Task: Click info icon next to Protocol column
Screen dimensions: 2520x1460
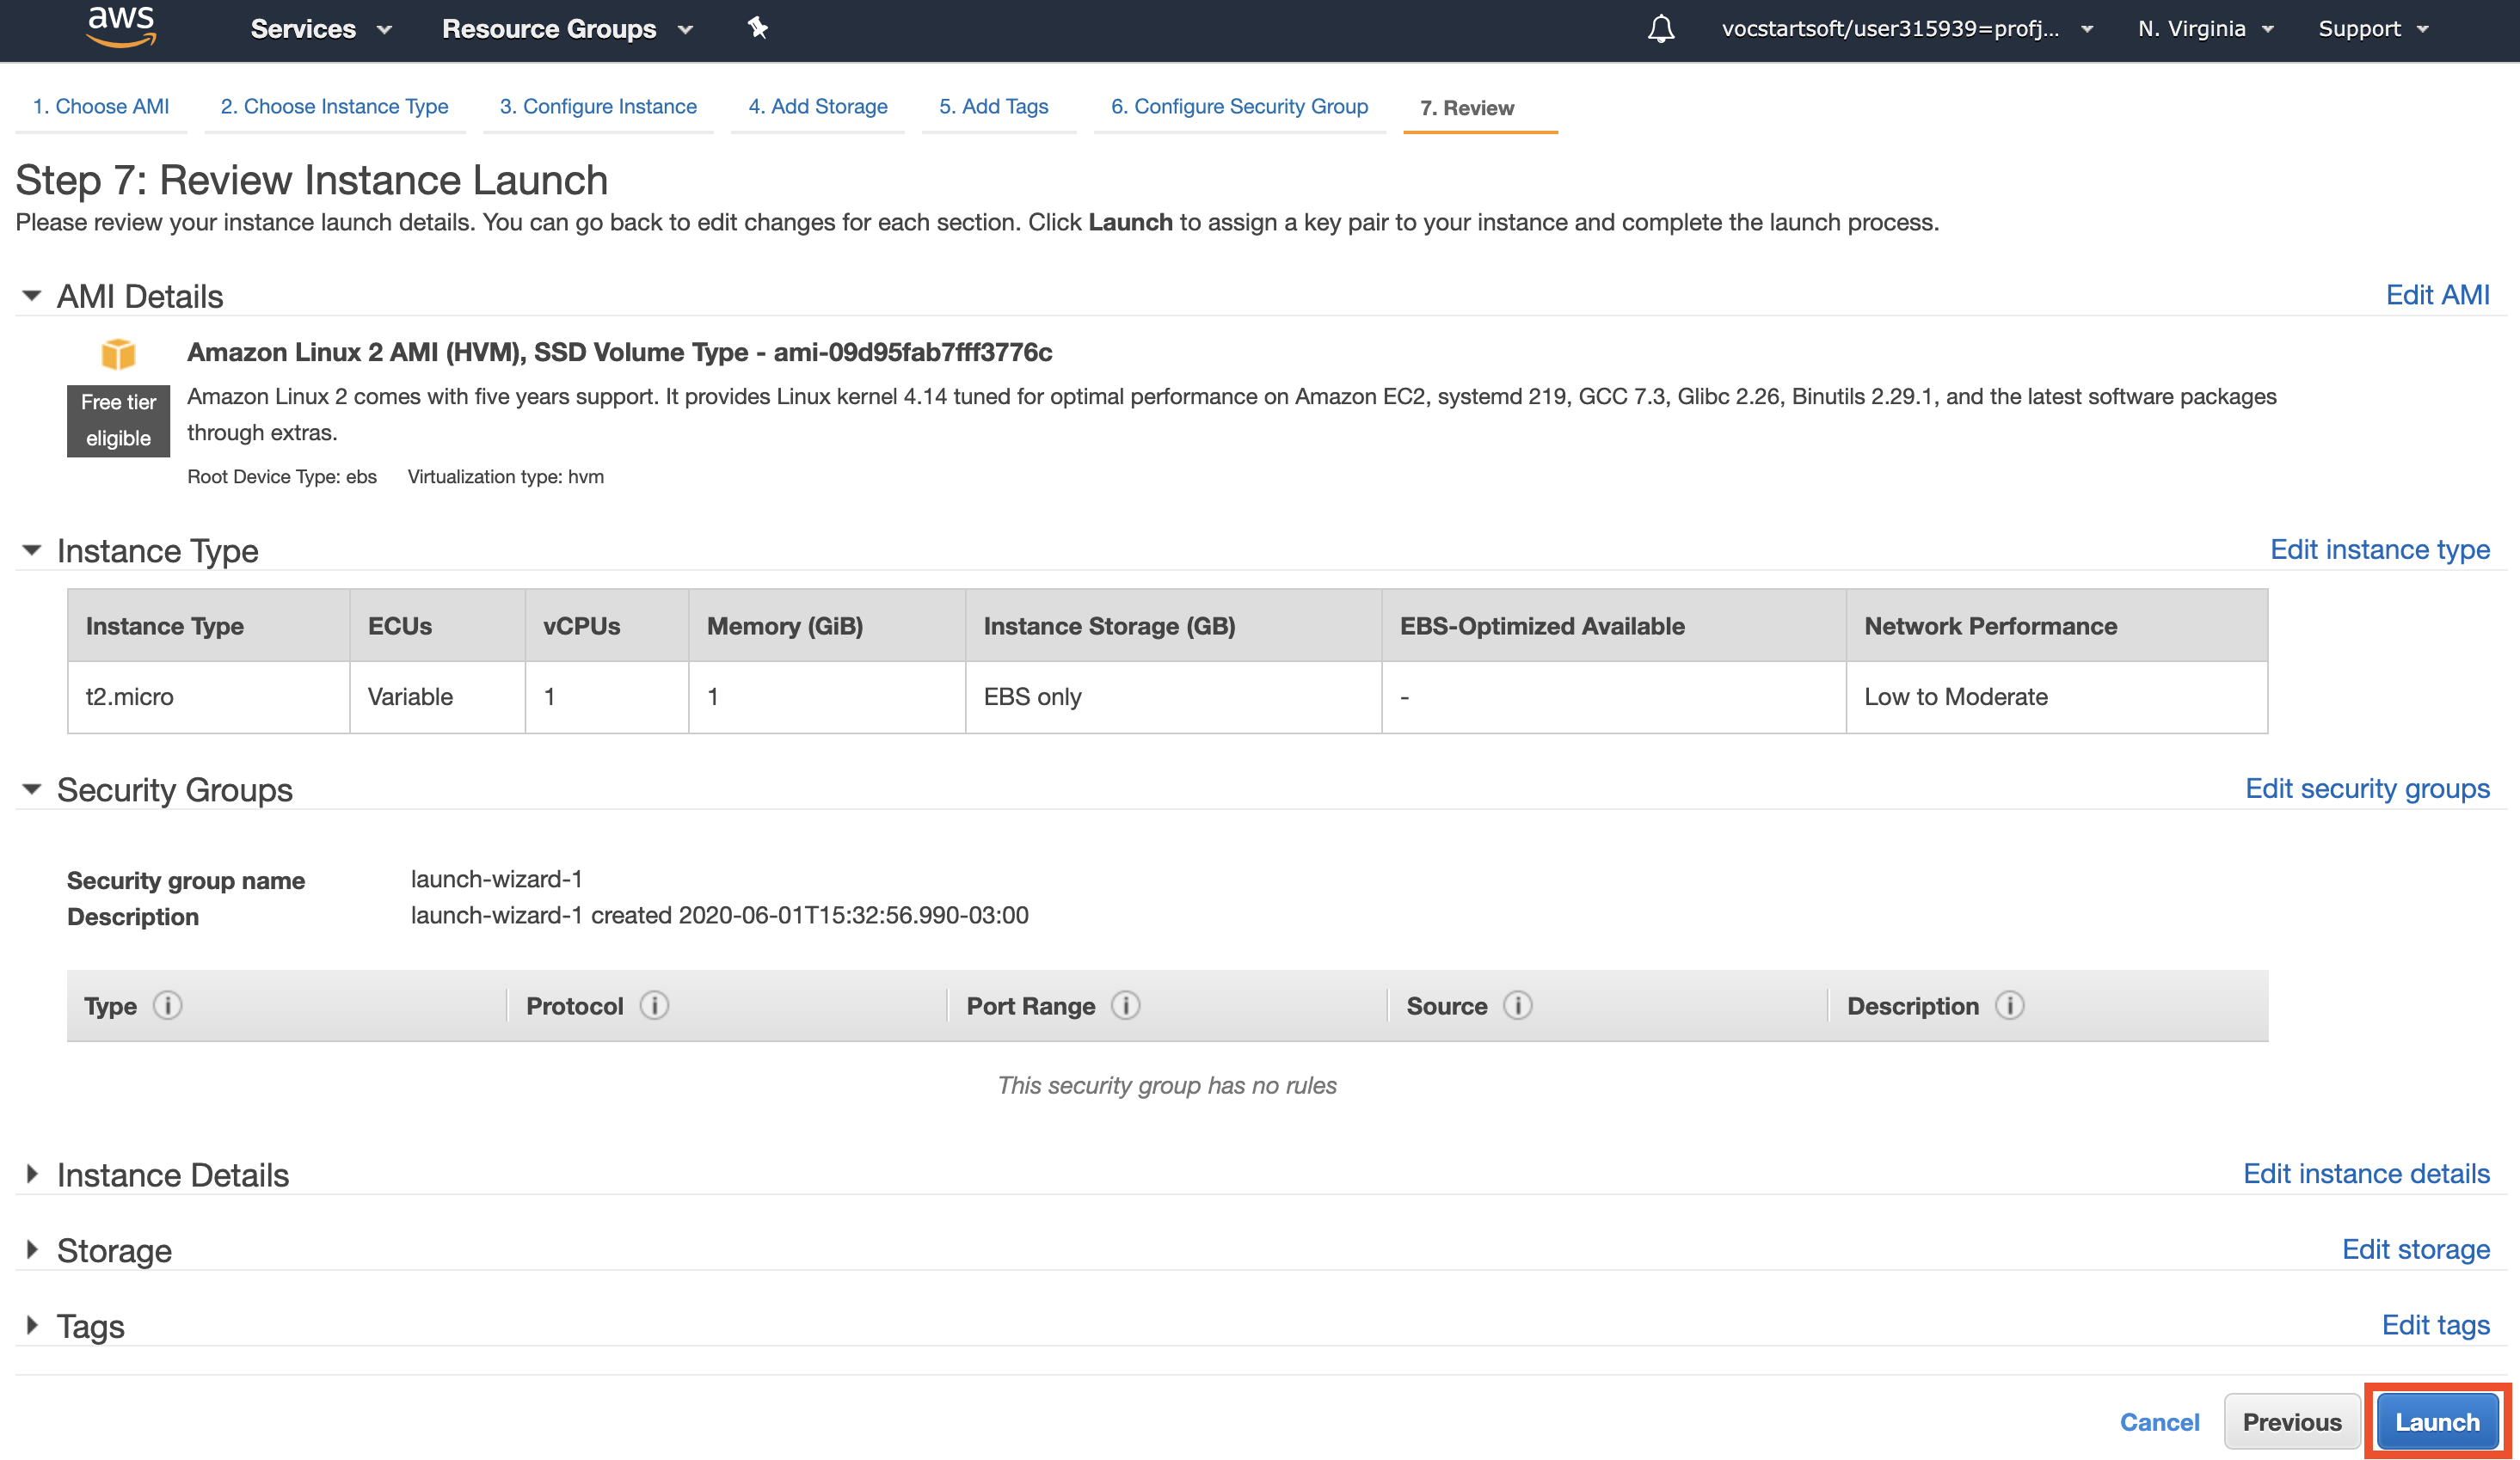Action: [x=654, y=1005]
